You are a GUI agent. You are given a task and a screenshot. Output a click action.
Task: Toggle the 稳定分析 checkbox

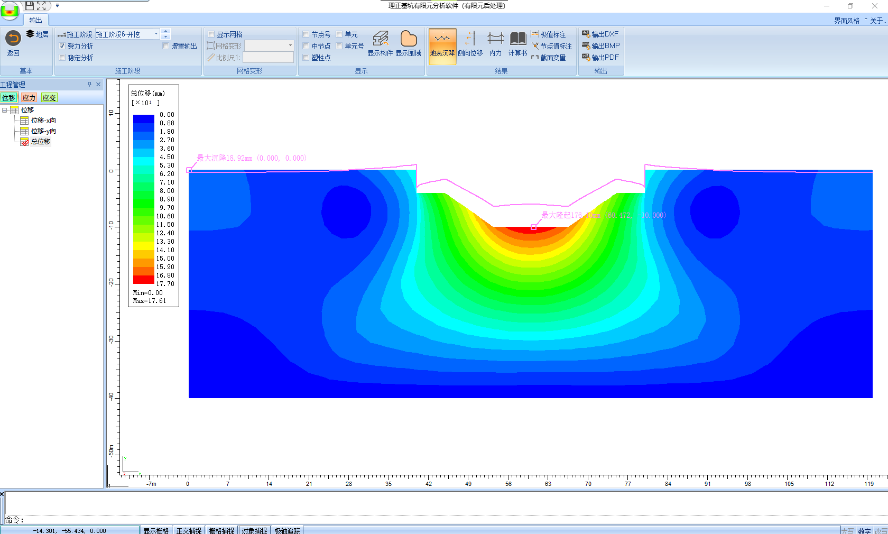coord(62,58)
